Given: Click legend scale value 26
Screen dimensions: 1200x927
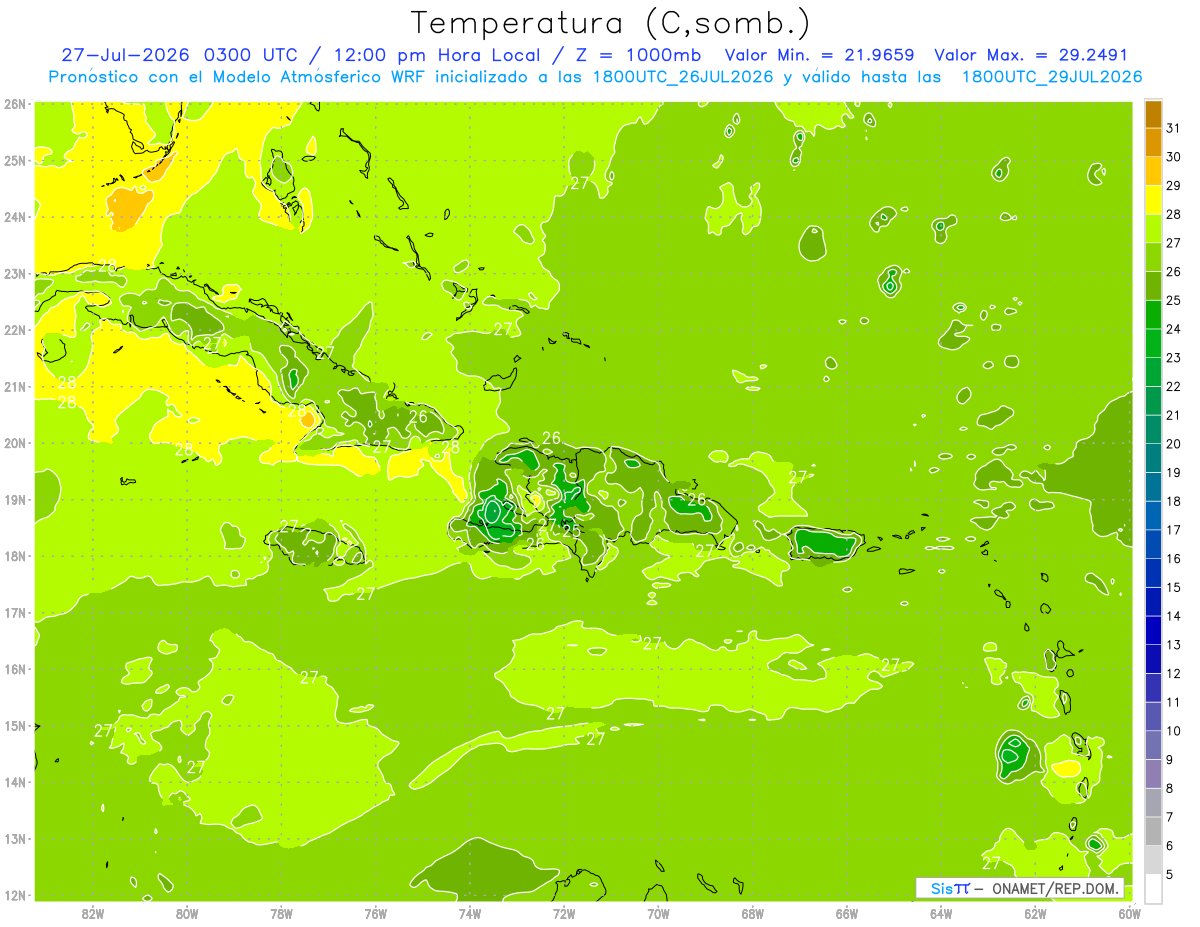Looking at the screenshot, I should click(1173, 272).
